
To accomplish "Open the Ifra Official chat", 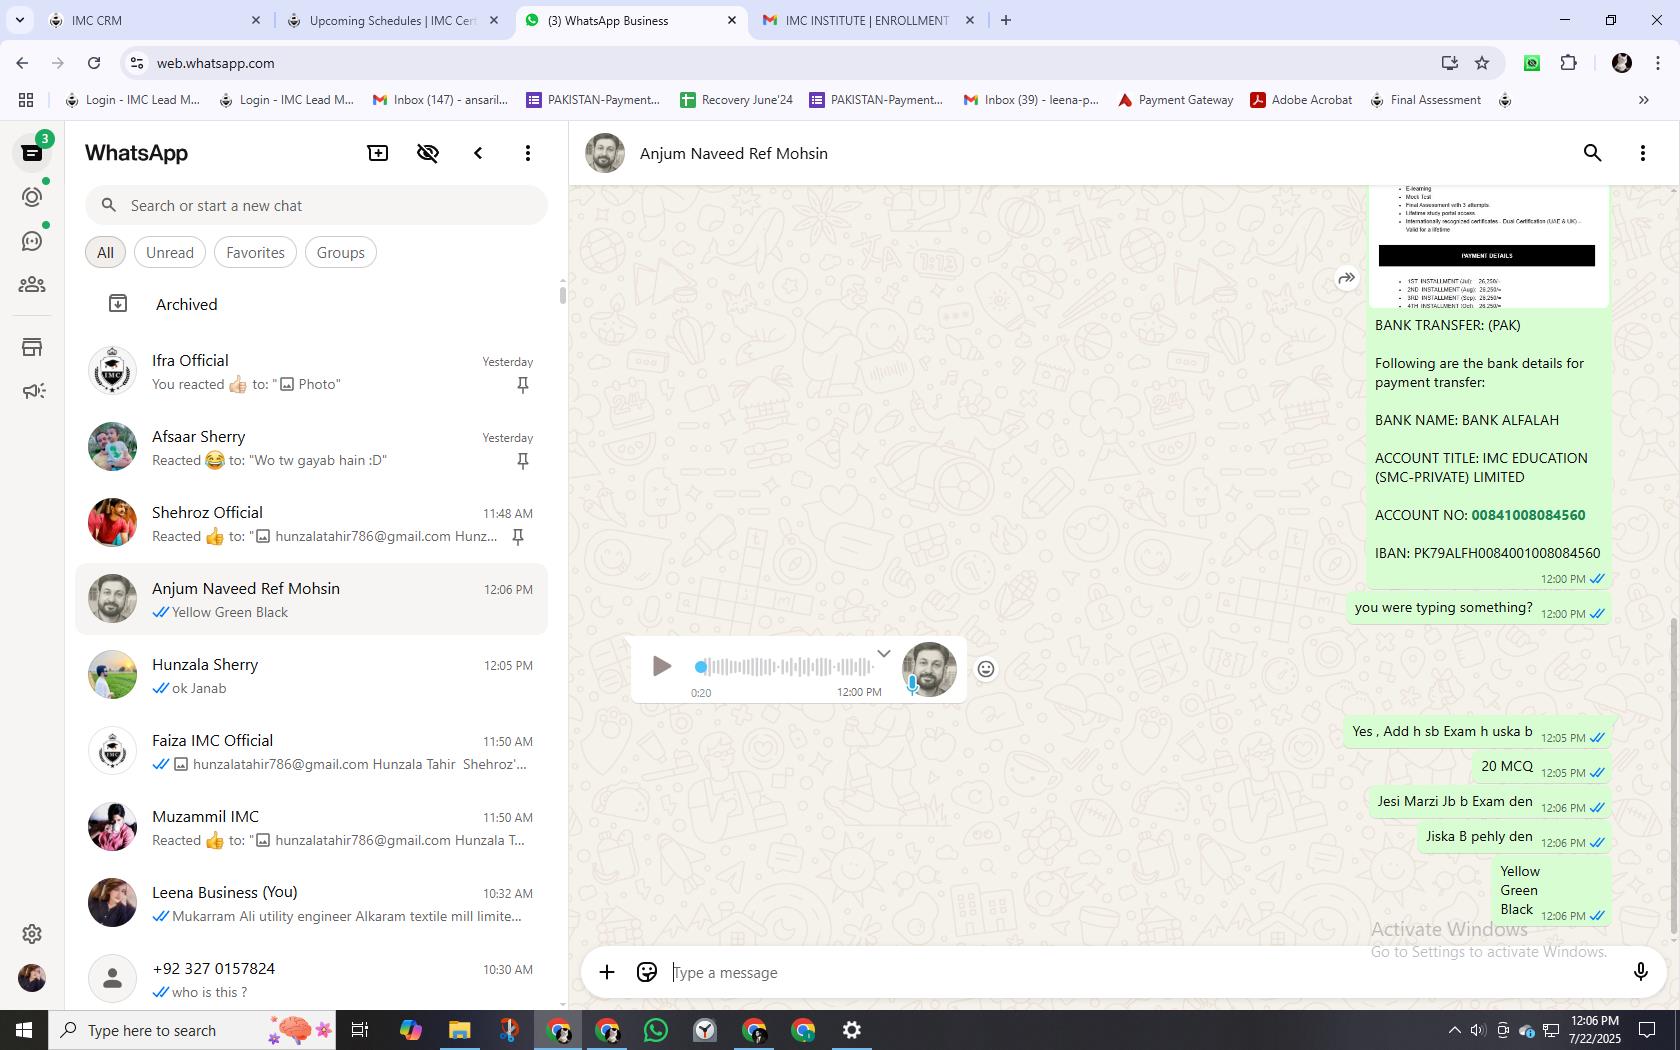I will point(311,372).
